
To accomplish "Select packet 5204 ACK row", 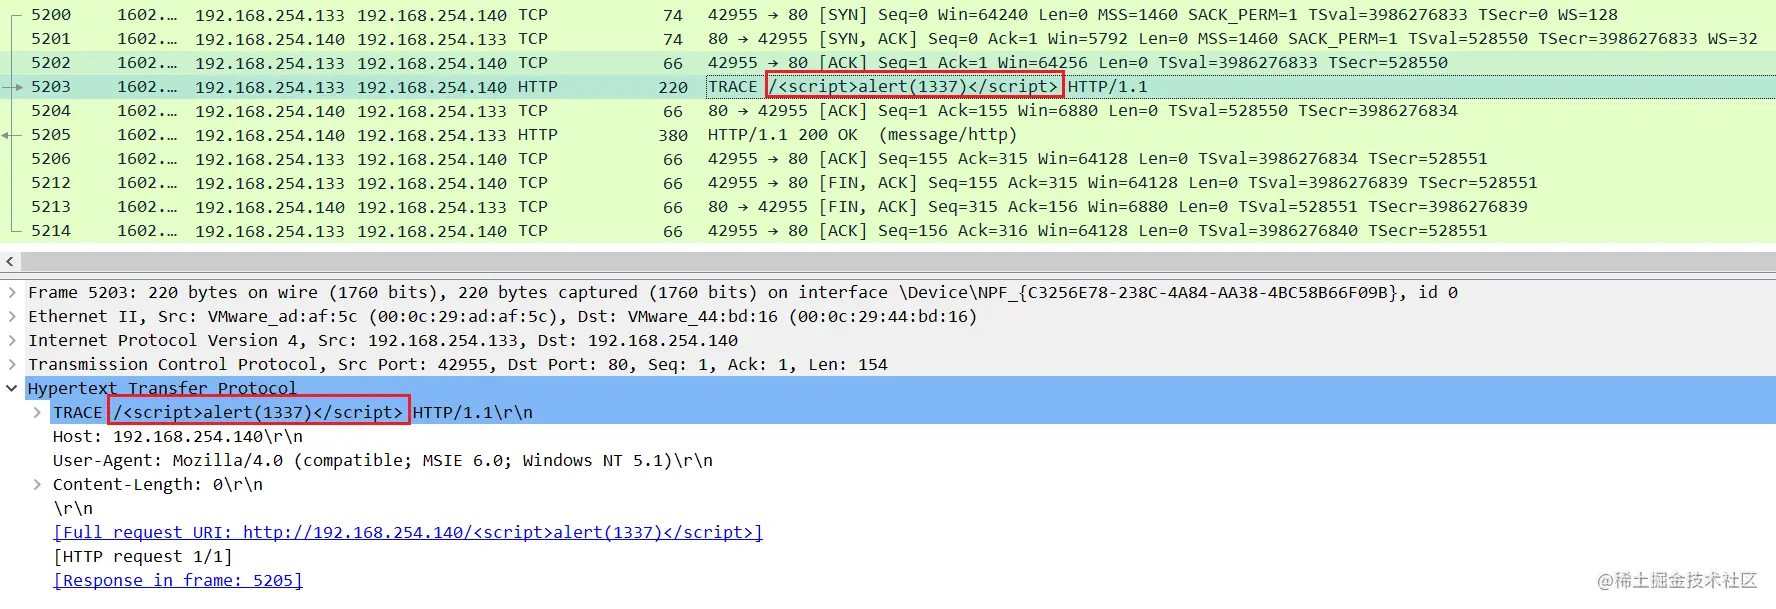I will (x=888, y=111).
